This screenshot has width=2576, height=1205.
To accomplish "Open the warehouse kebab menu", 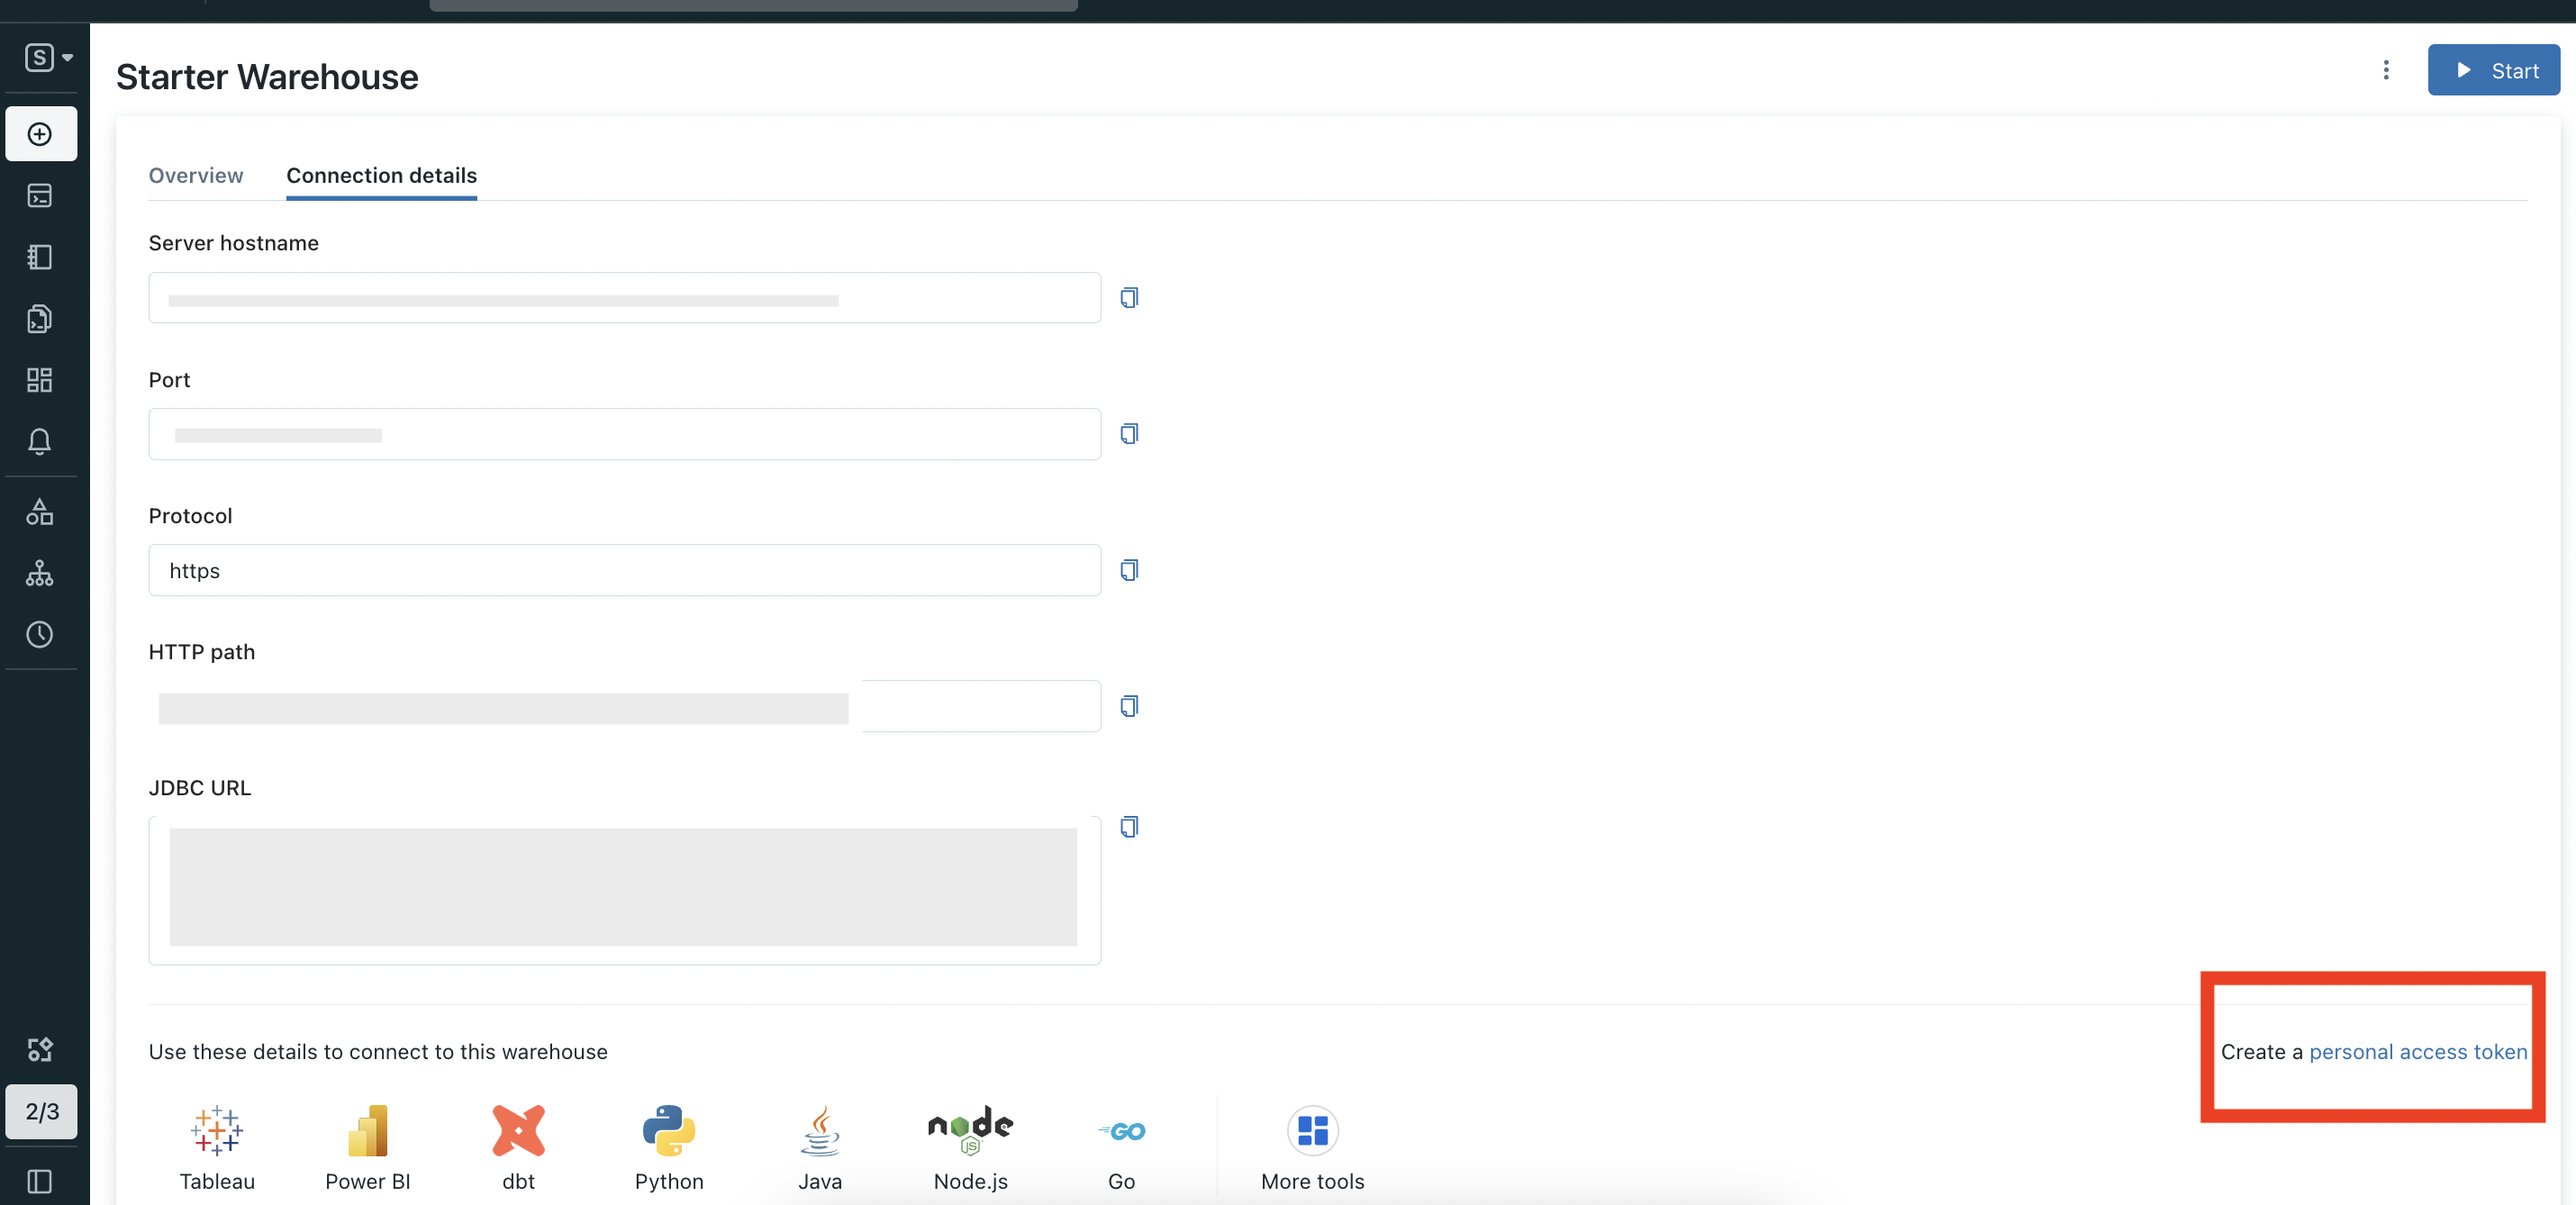I will coord(2385,70).
